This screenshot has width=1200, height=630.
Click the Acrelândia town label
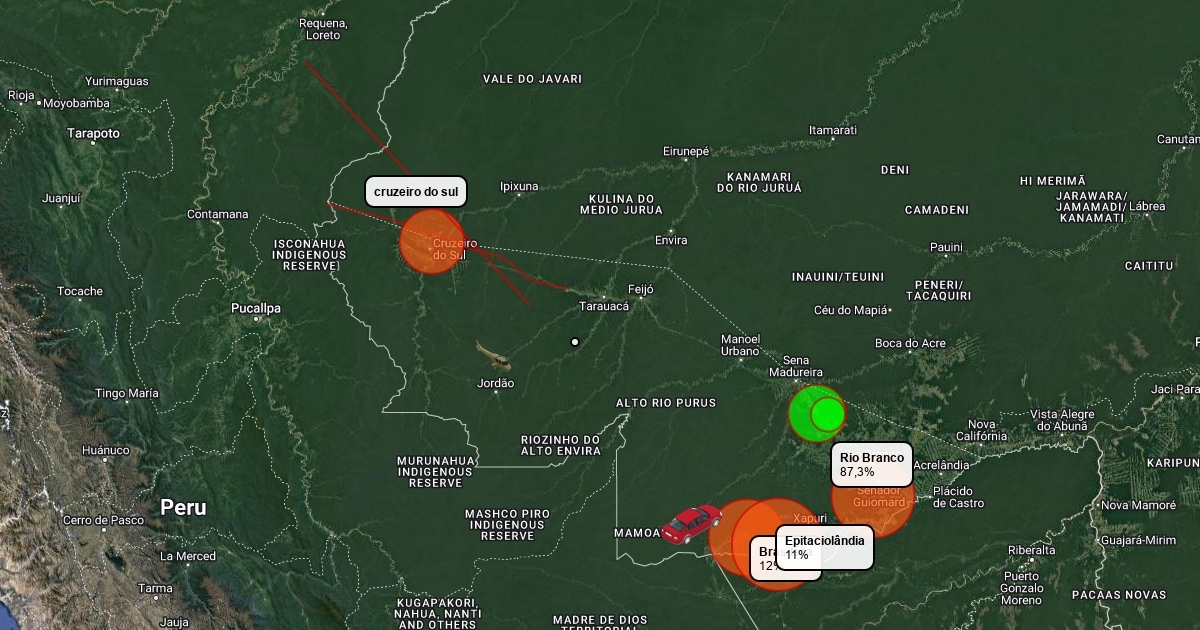pos(941,465)
